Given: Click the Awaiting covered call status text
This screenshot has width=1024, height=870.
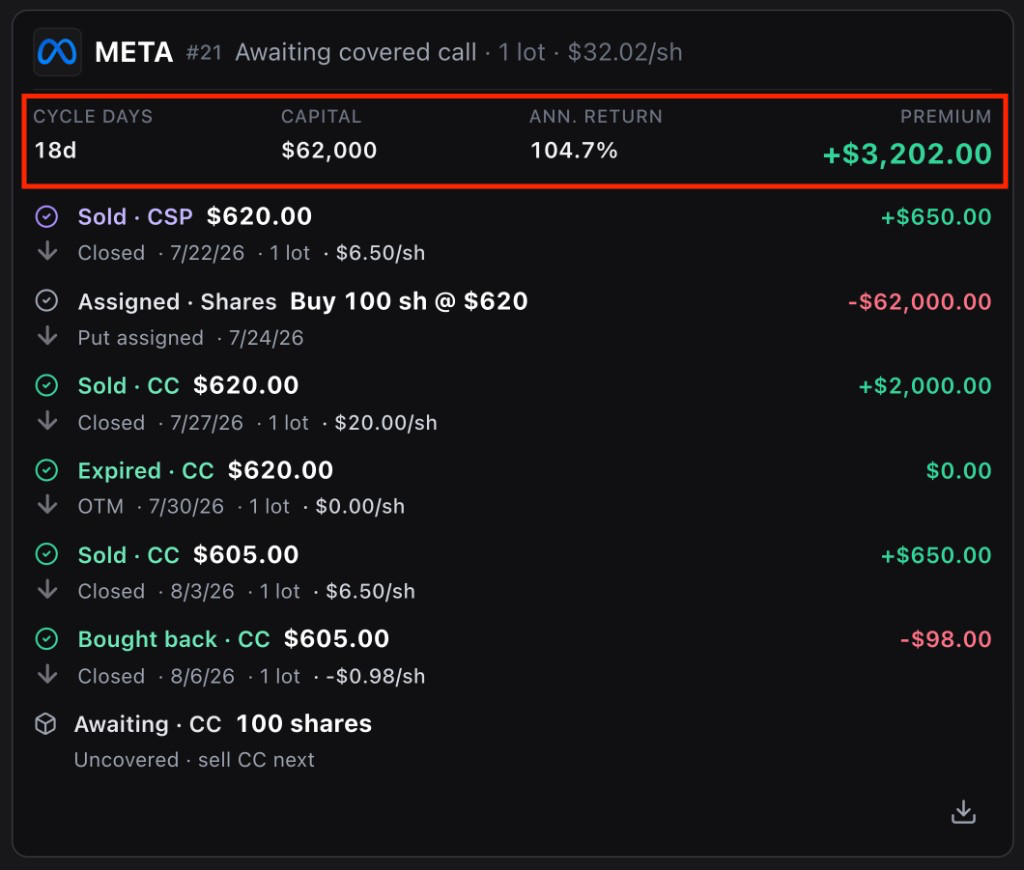Looking at the screenshot, I should click(x=356, y=52).
